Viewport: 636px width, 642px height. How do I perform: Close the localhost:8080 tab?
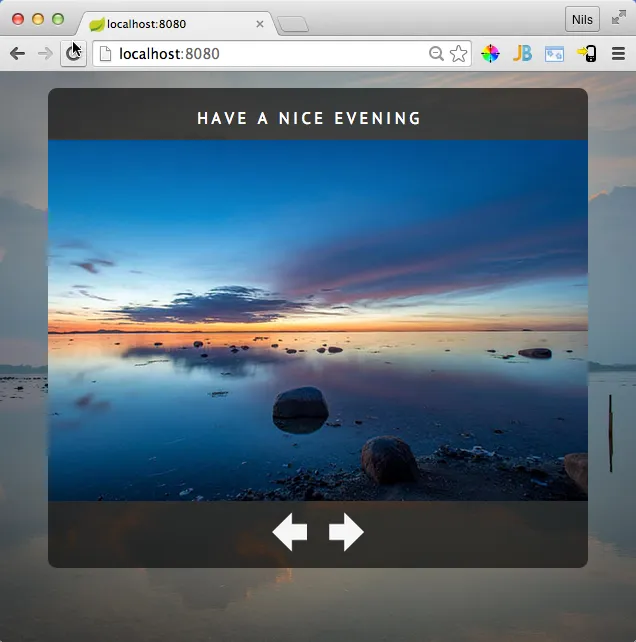pos(260,24)
